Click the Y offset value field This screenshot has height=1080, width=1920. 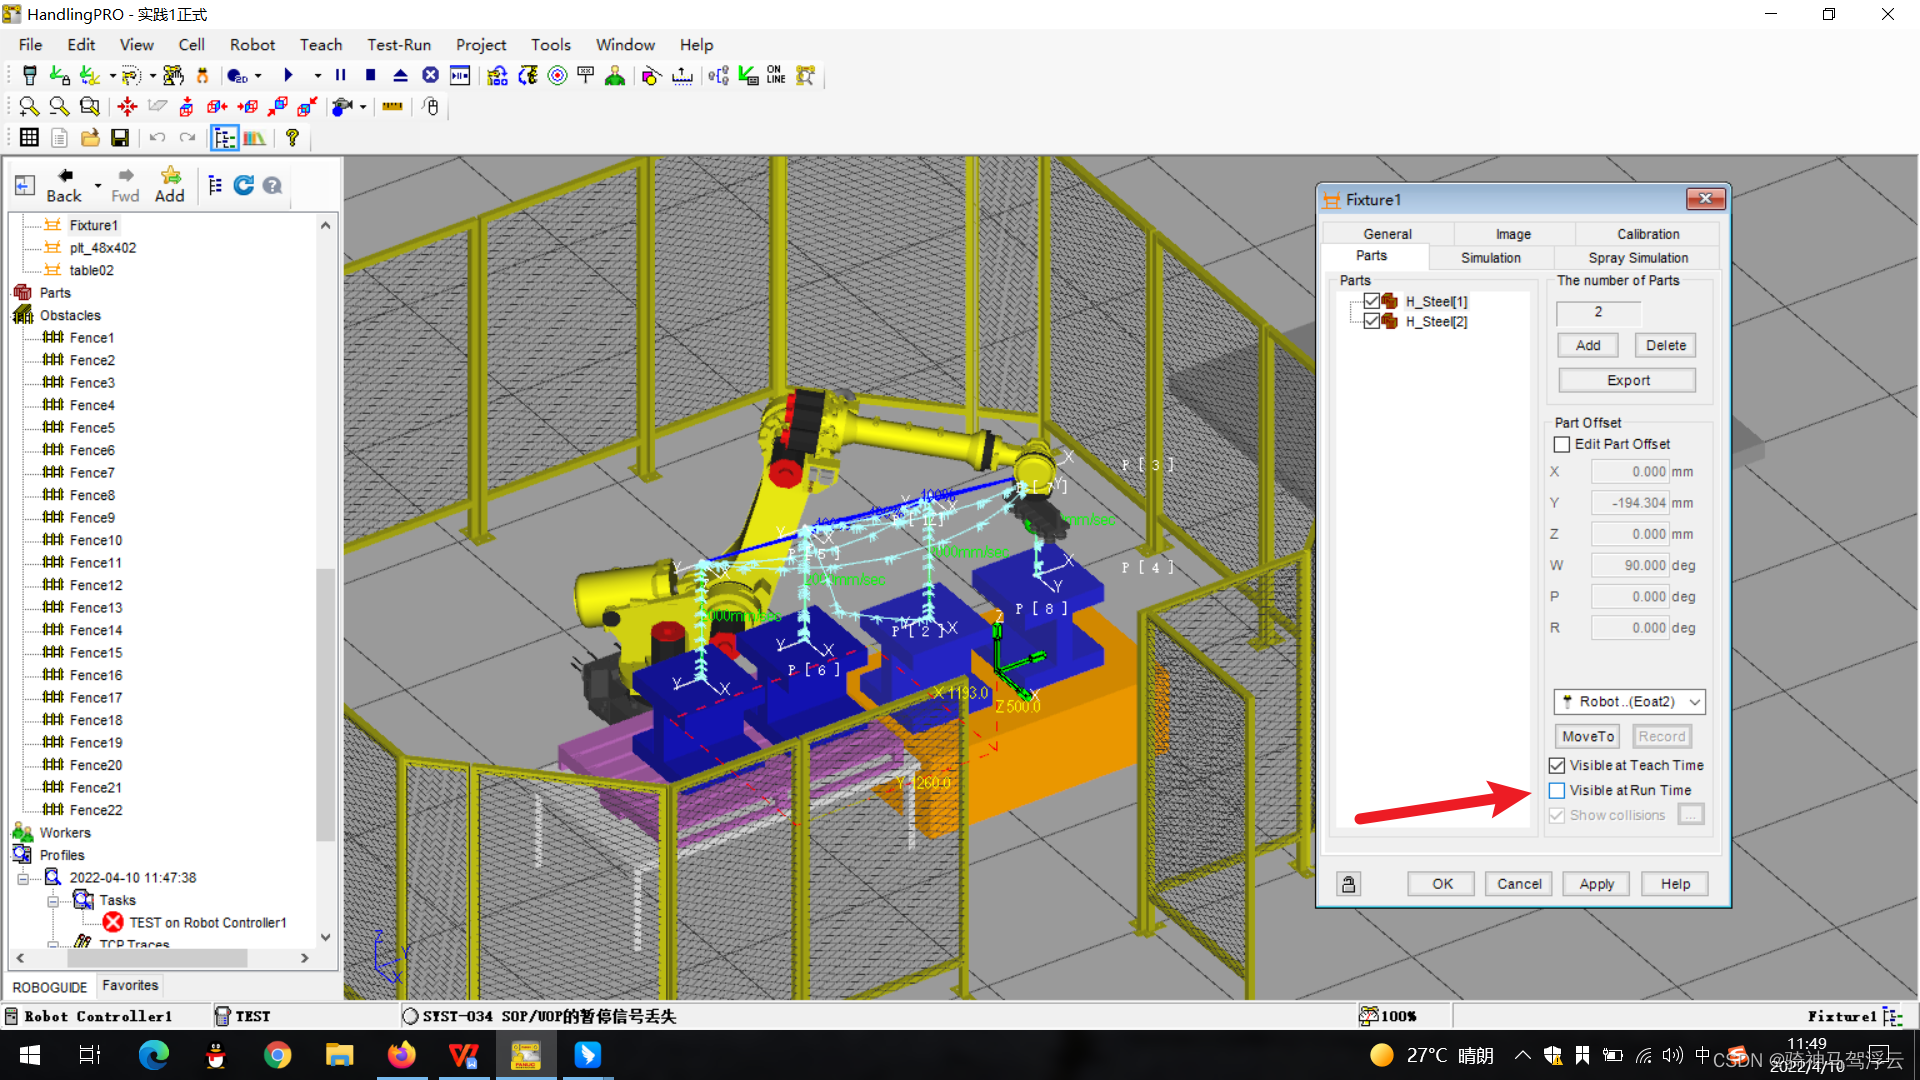coord(1630,503)
